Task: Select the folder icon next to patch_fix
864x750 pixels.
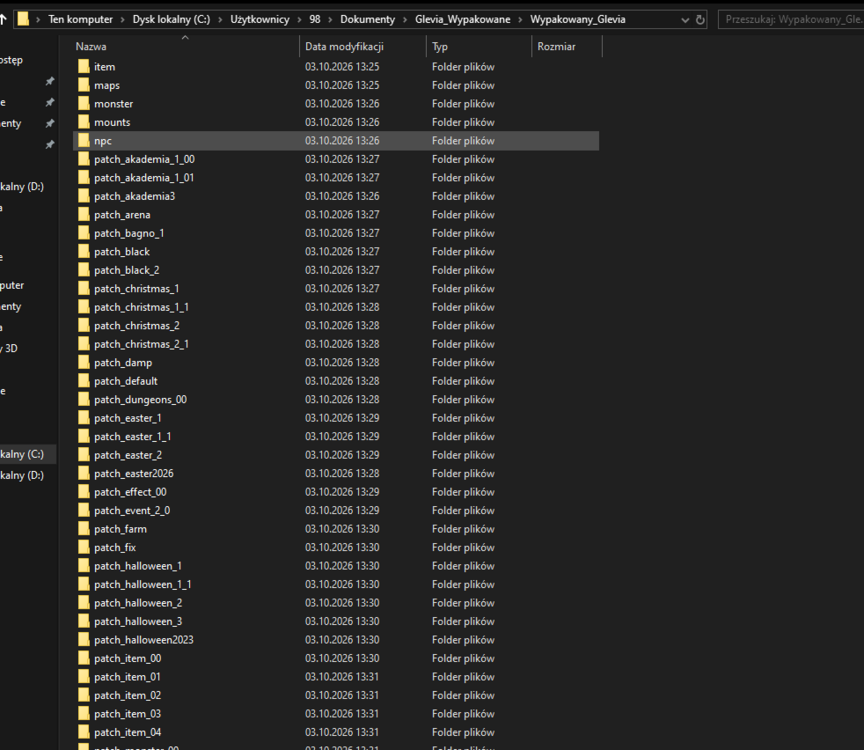Action: 84,547
